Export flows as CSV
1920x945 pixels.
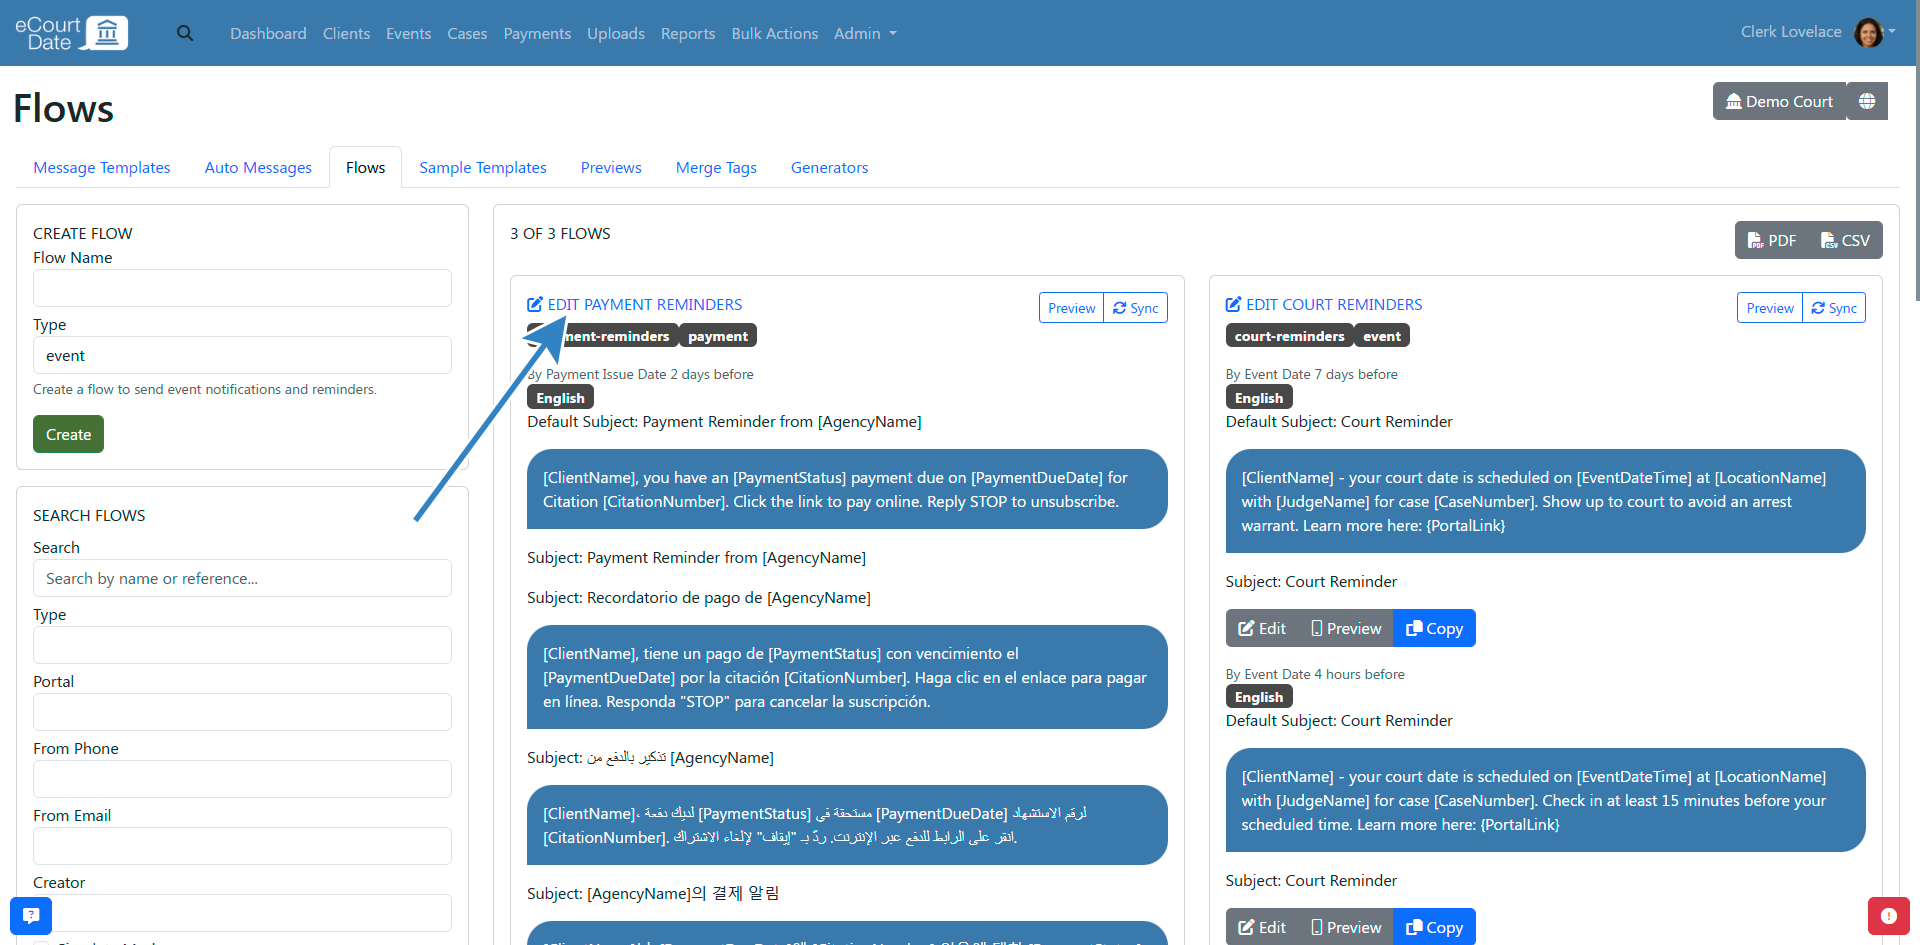(x=1846, y=240)
